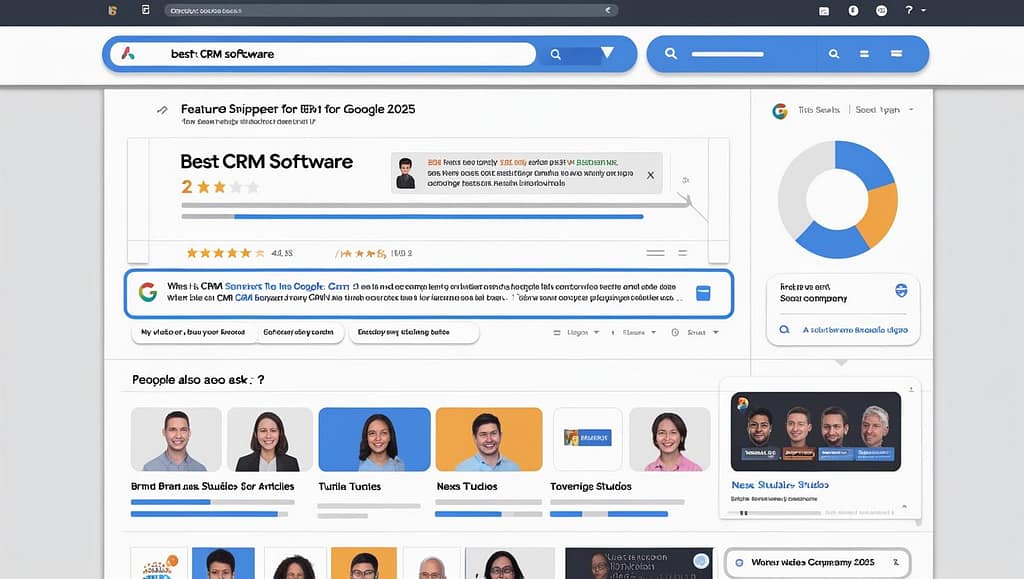Click arrow icon beside 'Feature Snippeer' heading

click(x=162, y=110)
